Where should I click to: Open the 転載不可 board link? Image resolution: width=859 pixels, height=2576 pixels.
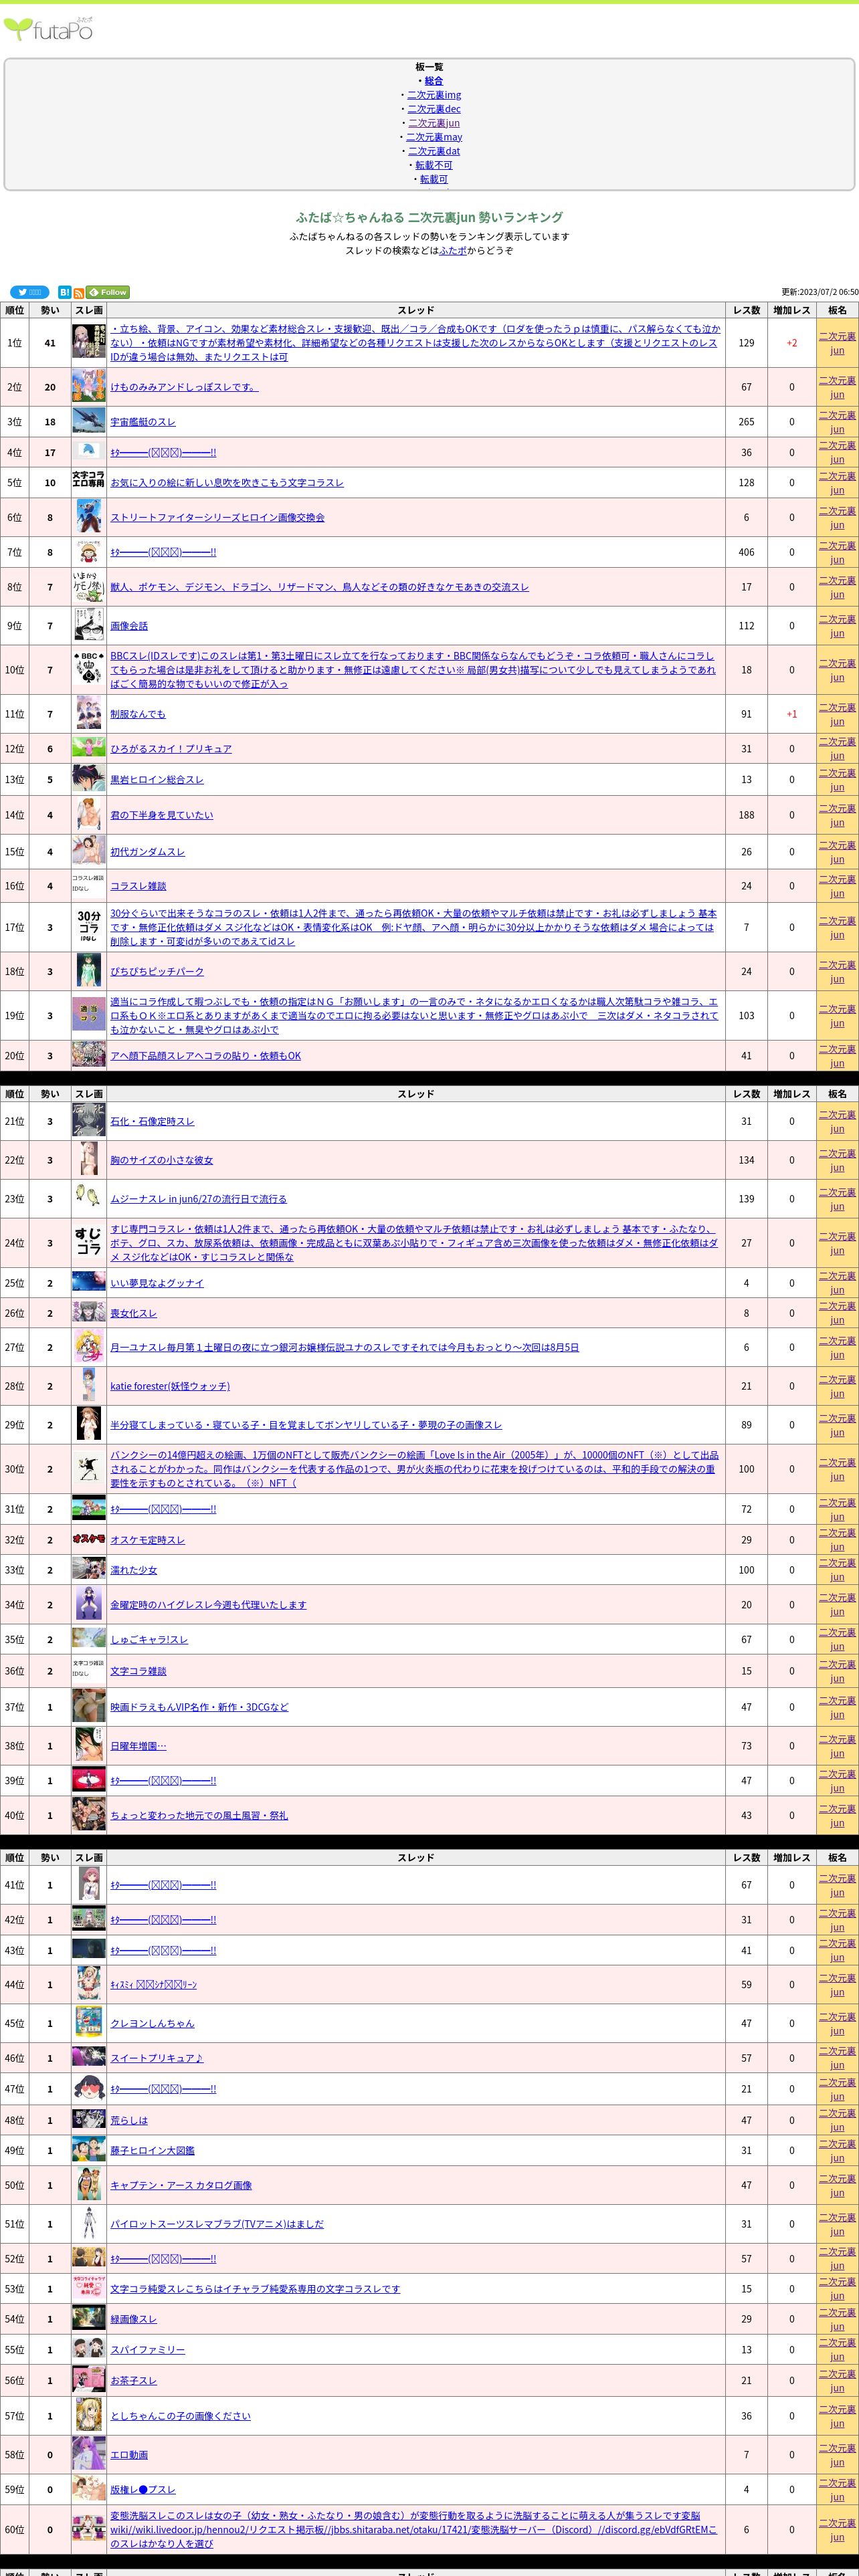coord(434,165)
